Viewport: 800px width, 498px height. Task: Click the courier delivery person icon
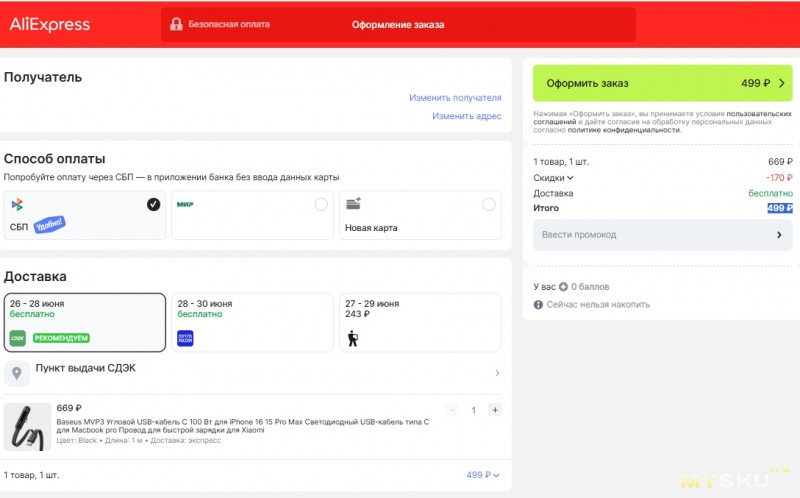click(353, 338)
